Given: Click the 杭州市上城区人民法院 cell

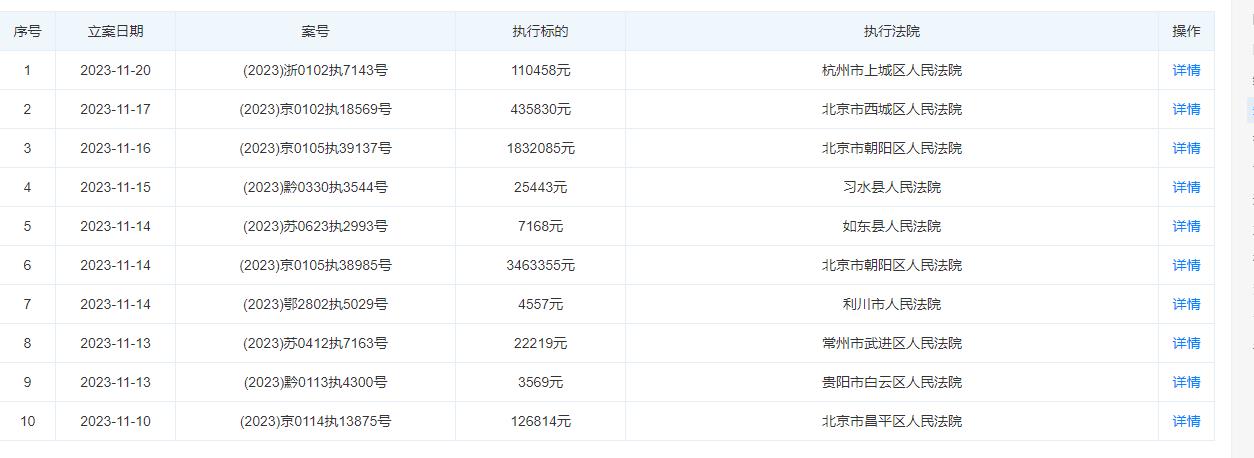Looking at the screenshot, I should point(891,70).
